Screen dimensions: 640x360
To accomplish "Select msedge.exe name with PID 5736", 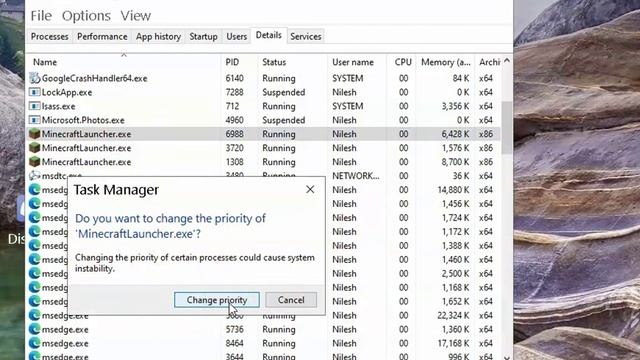I will point(65,329).
